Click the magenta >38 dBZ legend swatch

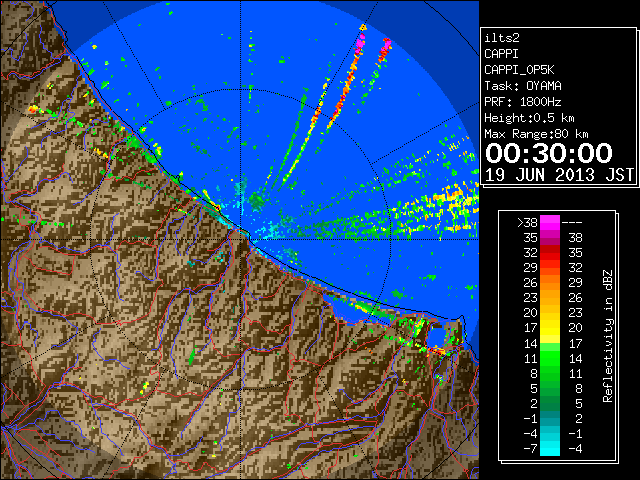(550, 222)
